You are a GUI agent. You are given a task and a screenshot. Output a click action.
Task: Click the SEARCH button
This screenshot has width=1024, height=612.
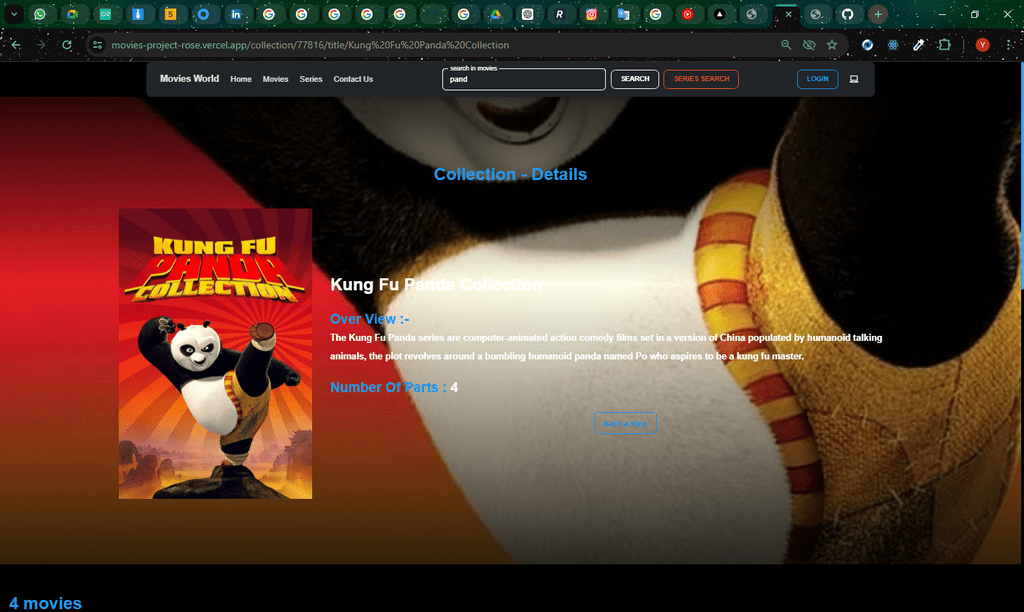click(x=635, y=79)
